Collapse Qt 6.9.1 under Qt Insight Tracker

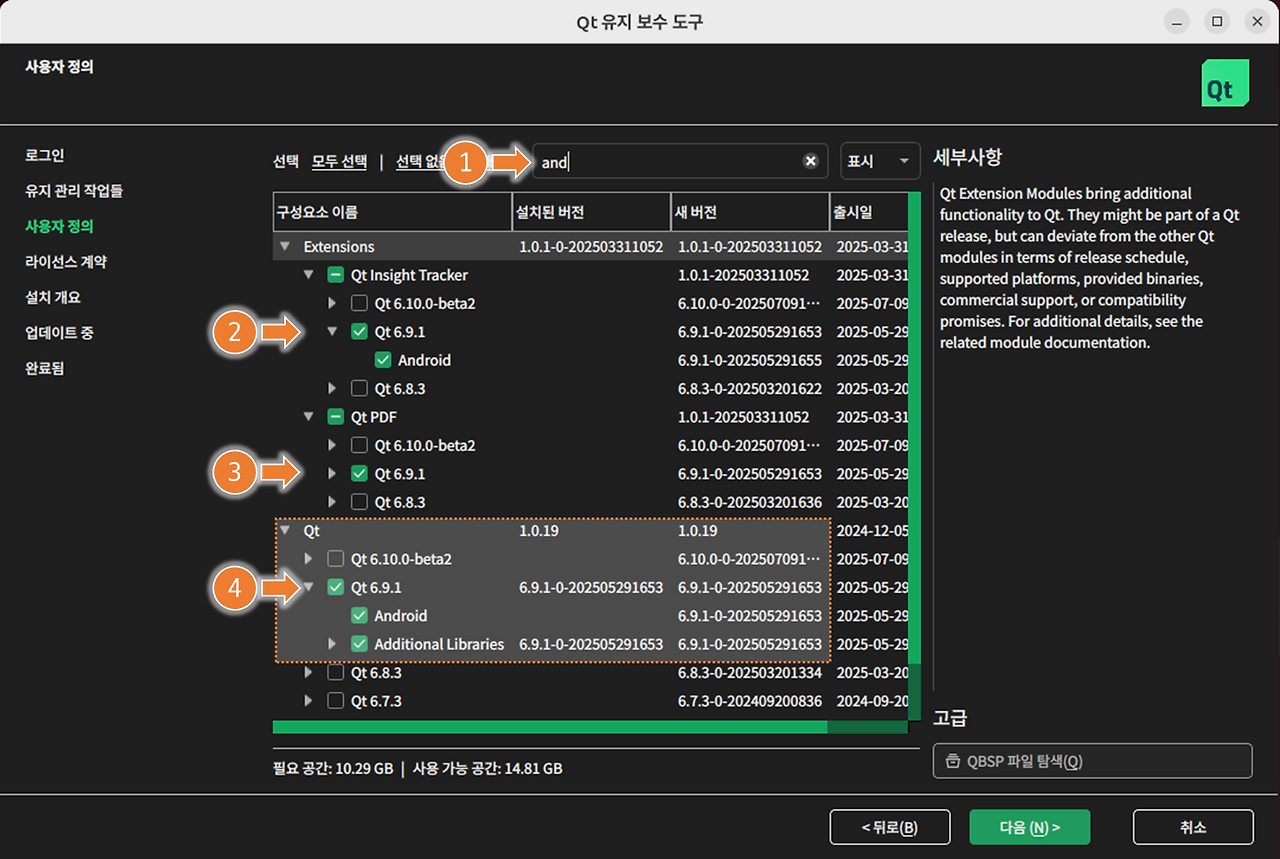pyautogui.click(x=333, y=332)
